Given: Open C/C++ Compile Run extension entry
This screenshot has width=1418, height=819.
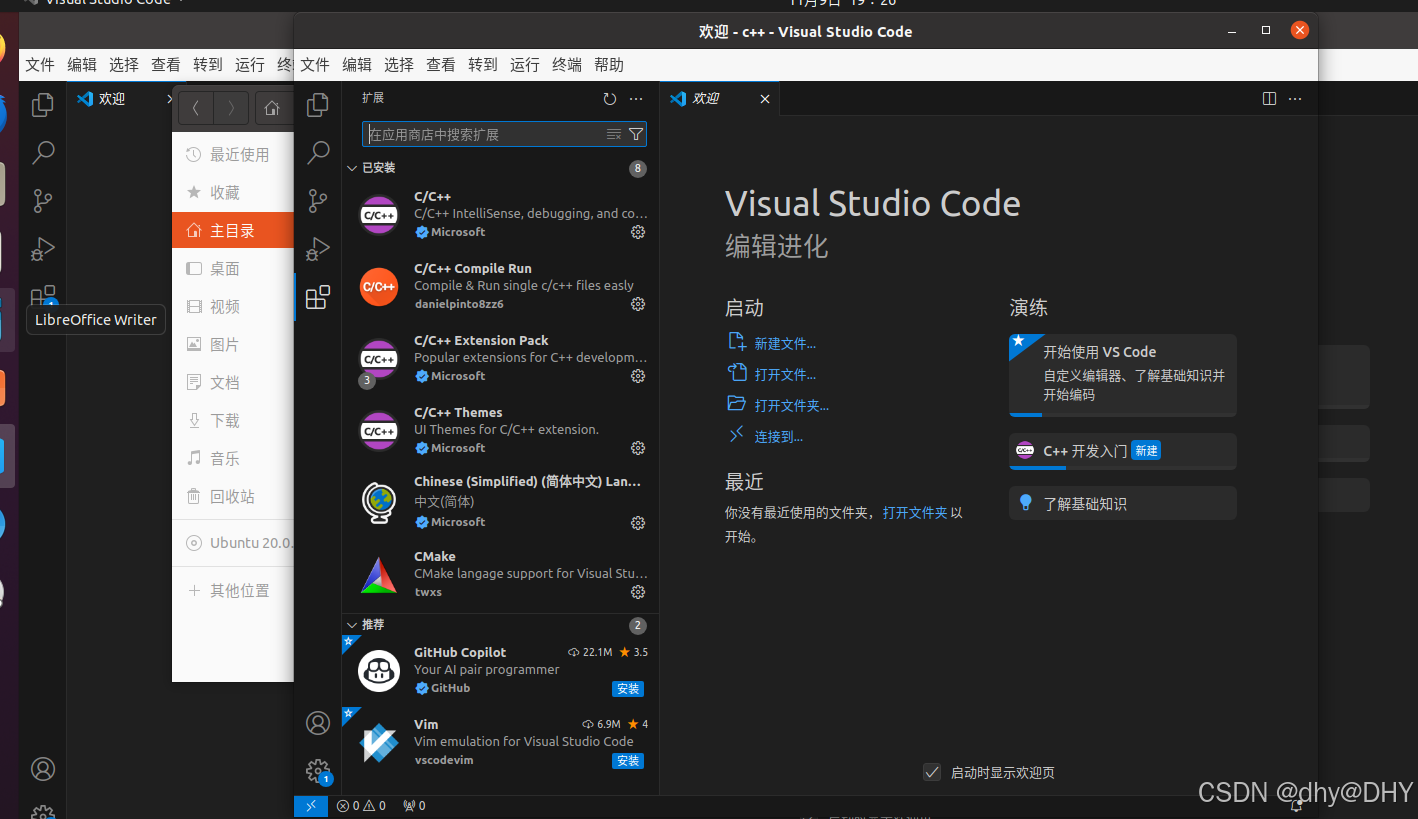Looking at the screenshot, I should click(500, 286).
